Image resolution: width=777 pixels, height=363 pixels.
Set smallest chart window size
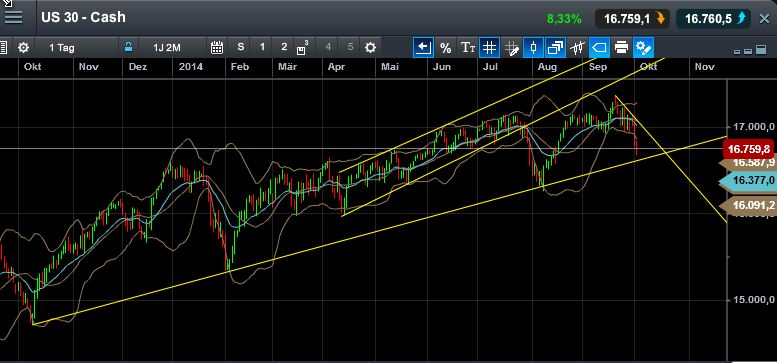pyautogui.click(x=737, y=51)
